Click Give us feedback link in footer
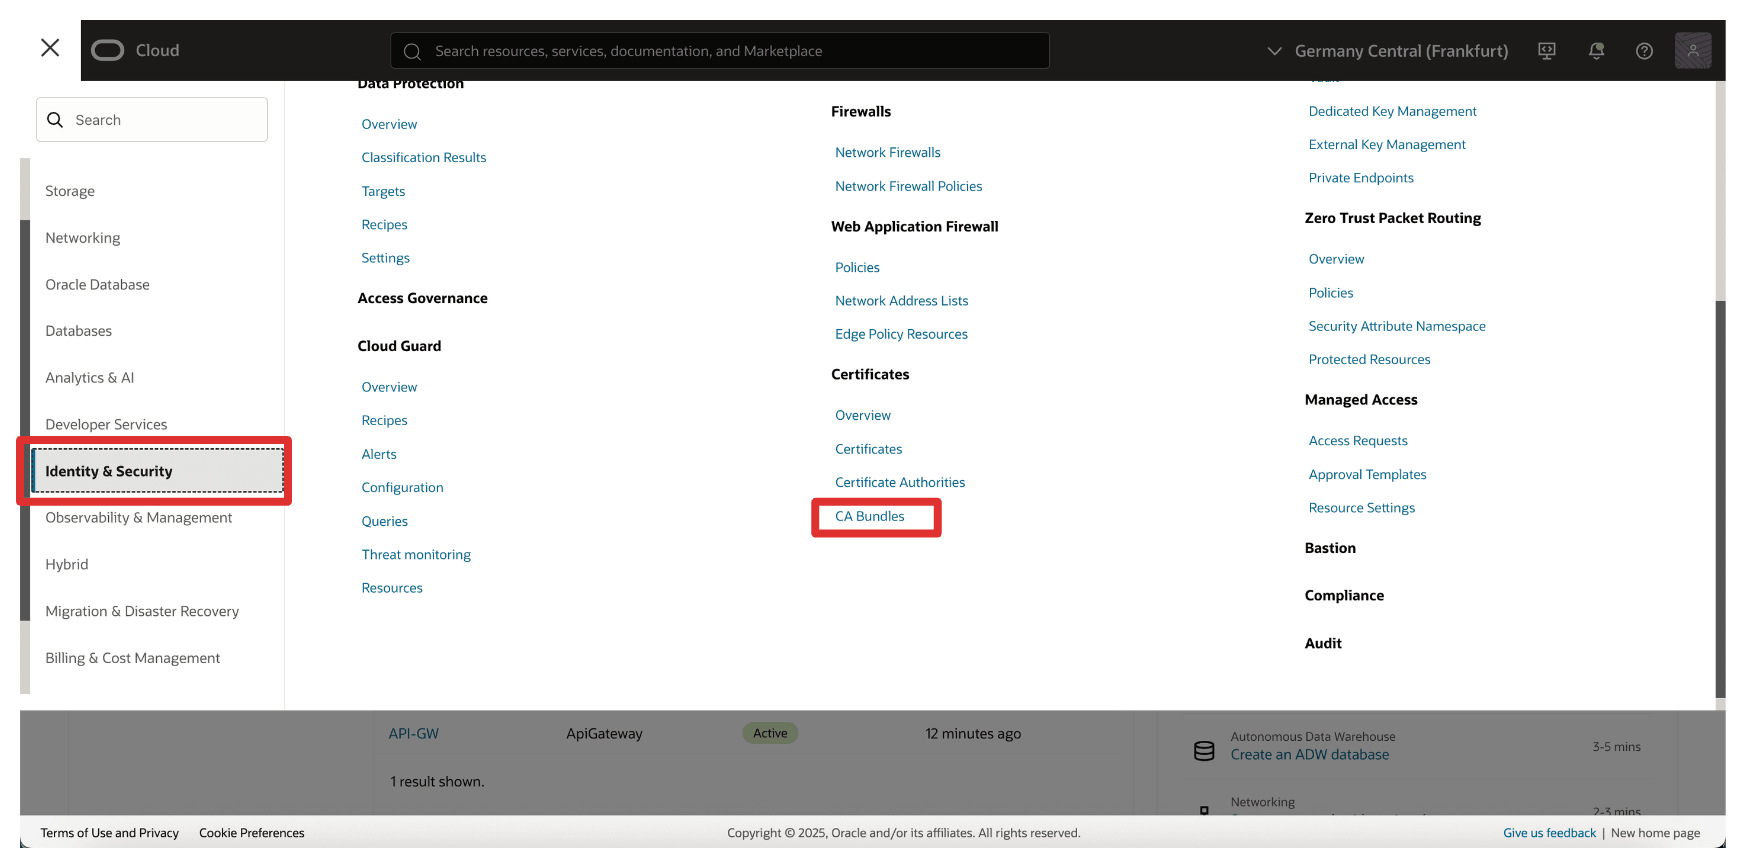Viewport: 1745px width, 868px height. click(x=1549, y=833)
